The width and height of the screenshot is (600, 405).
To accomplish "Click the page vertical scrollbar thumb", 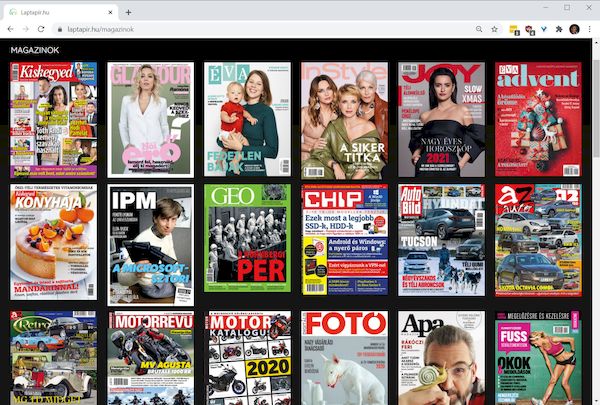I will click(x=597, y=108).
